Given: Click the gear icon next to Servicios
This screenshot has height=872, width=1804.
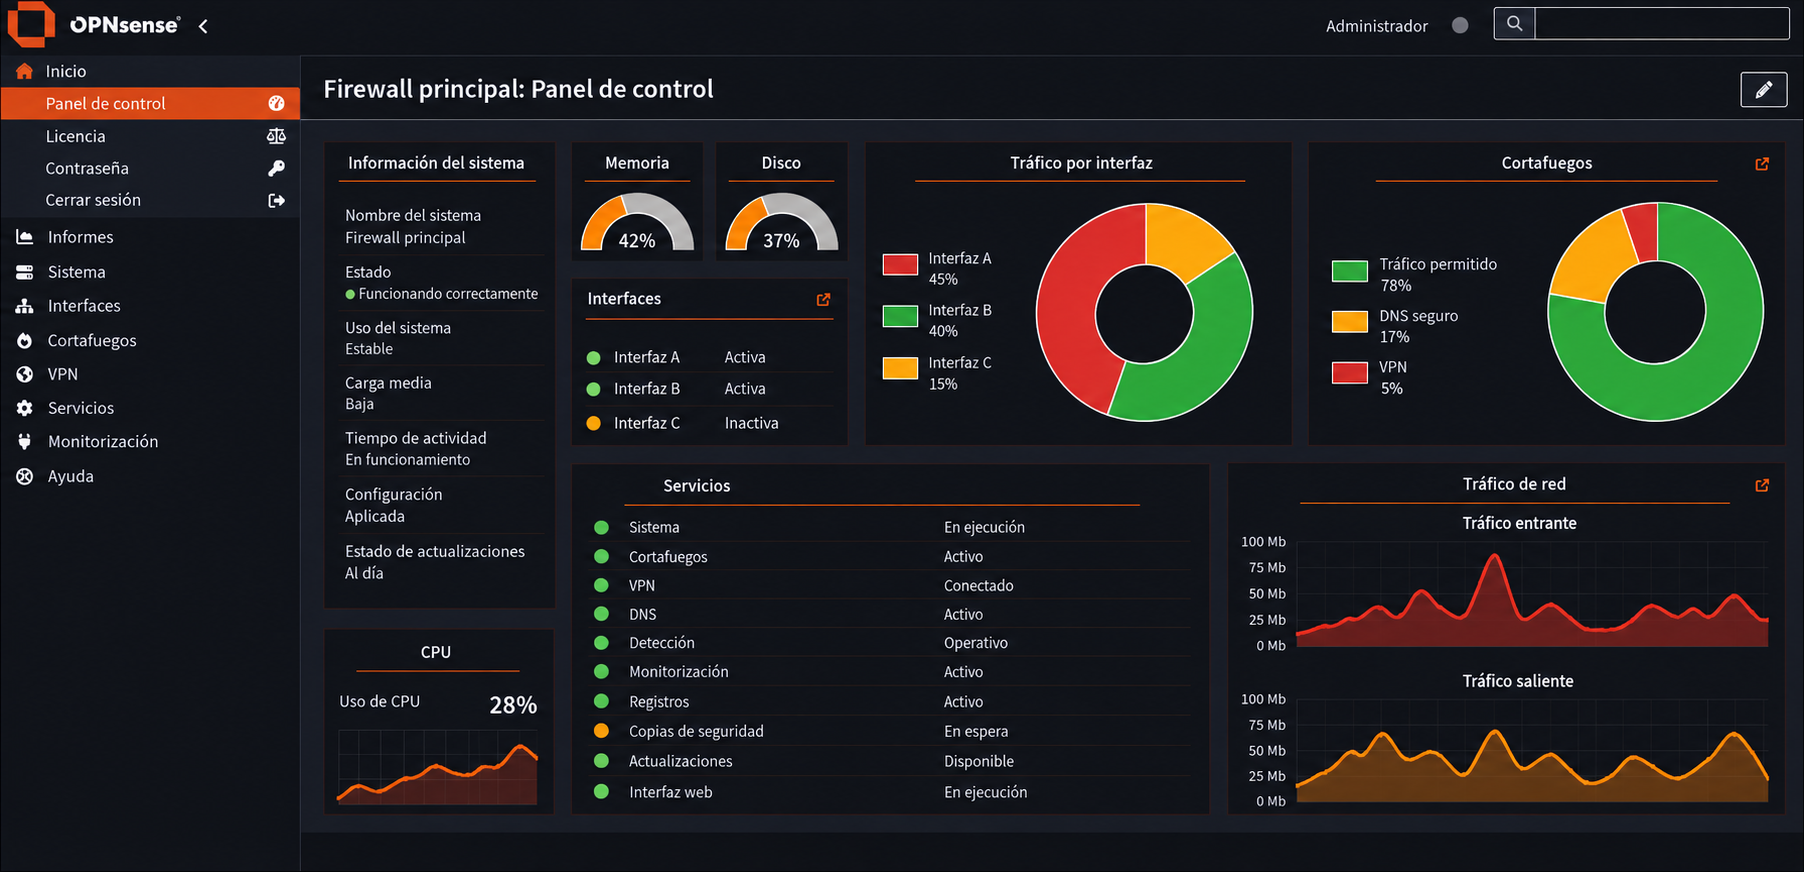Looking at the screenshot, I should [24, 408].
